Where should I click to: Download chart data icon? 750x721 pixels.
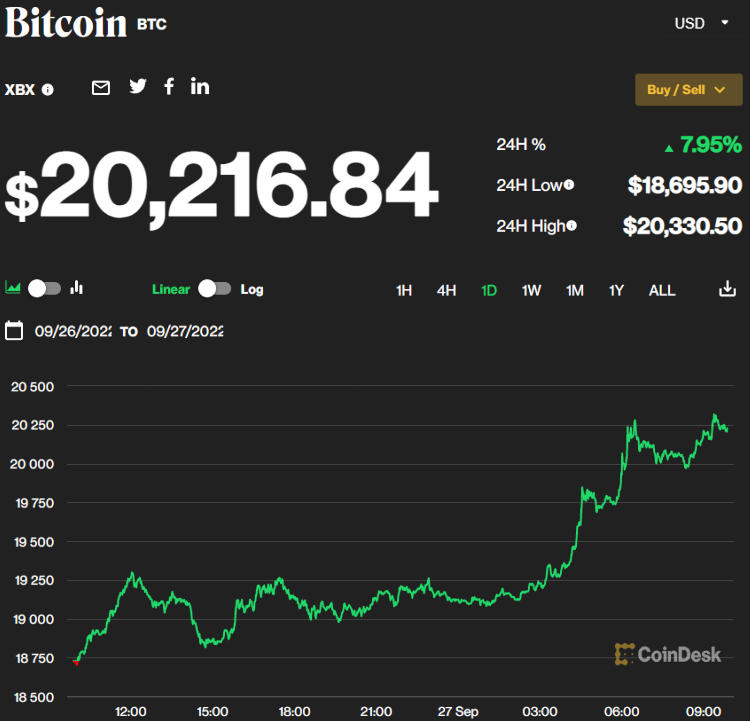point(727,290)
